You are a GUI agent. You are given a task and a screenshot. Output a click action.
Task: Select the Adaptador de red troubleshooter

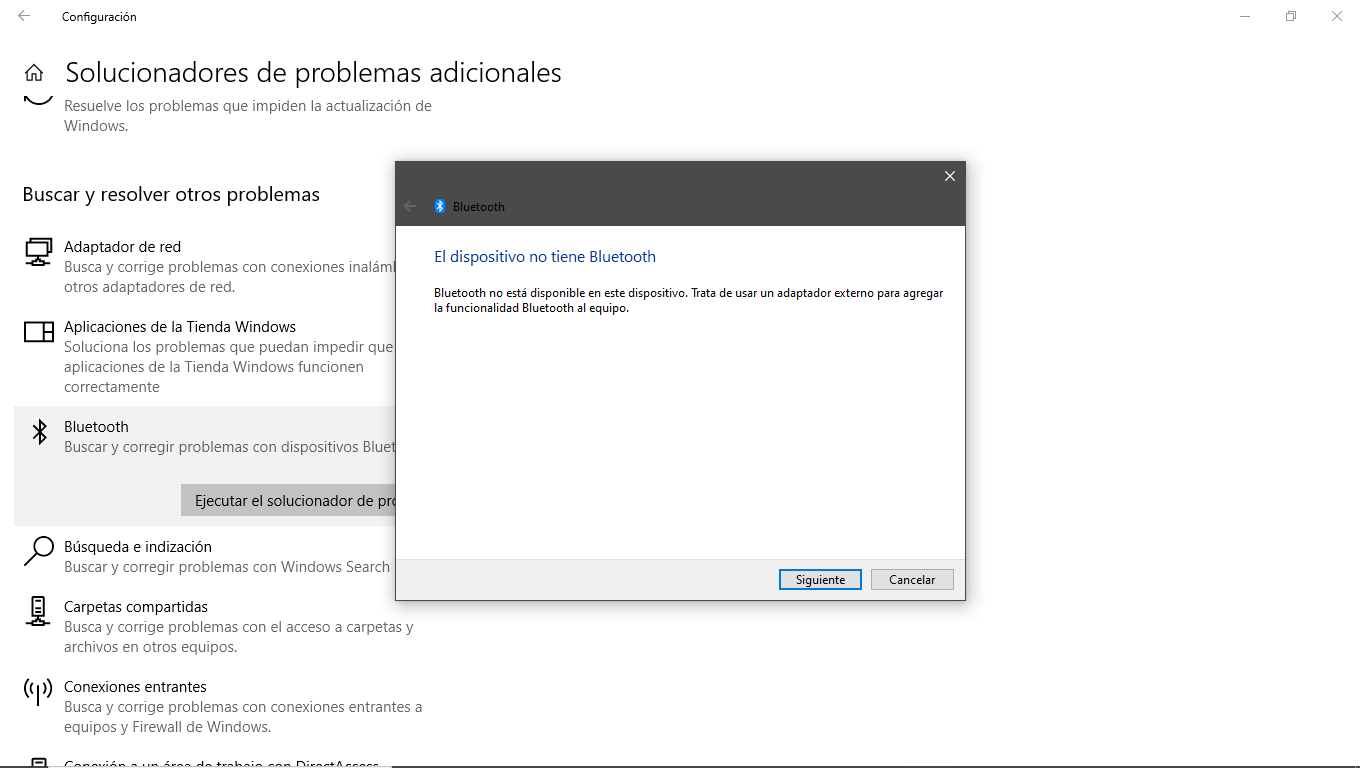click(205, 266)
